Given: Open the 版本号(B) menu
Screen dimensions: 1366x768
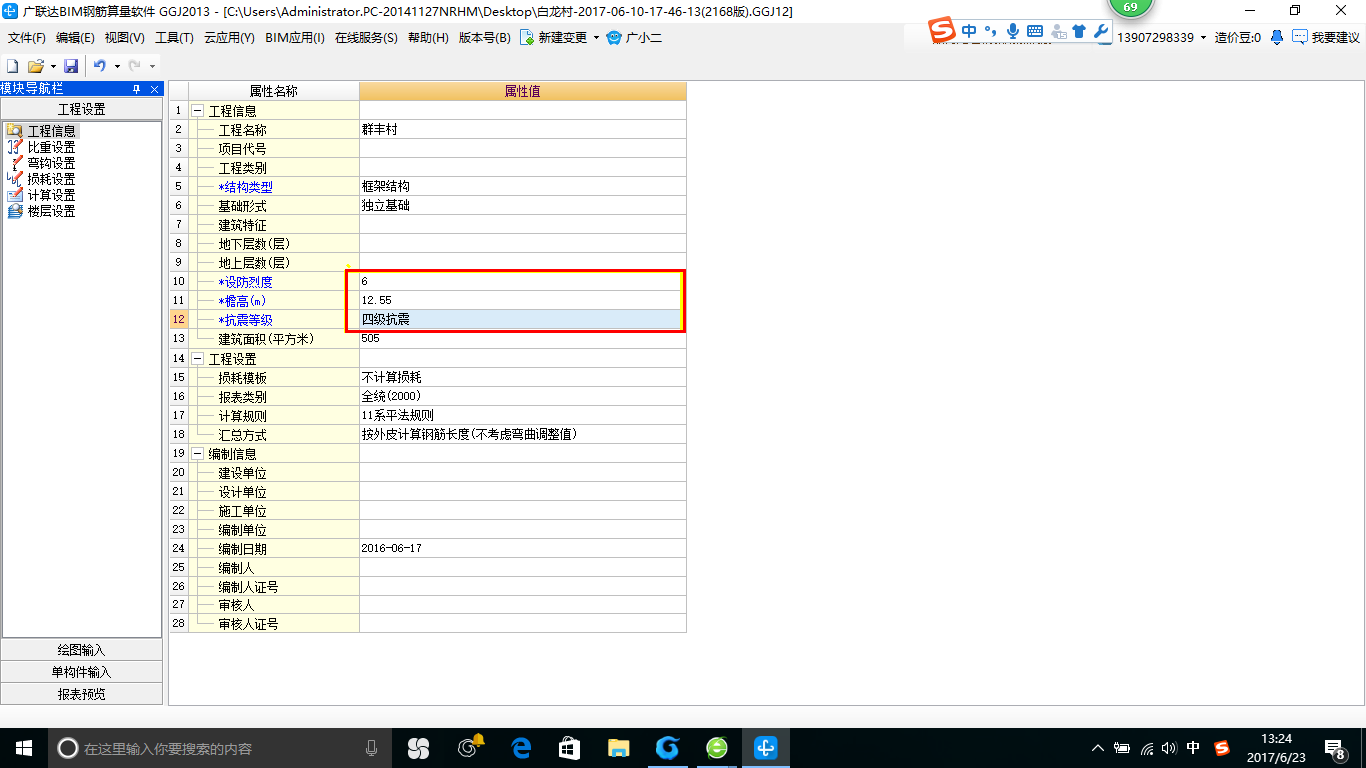Looking at the screenshot, I should [484, 37].
